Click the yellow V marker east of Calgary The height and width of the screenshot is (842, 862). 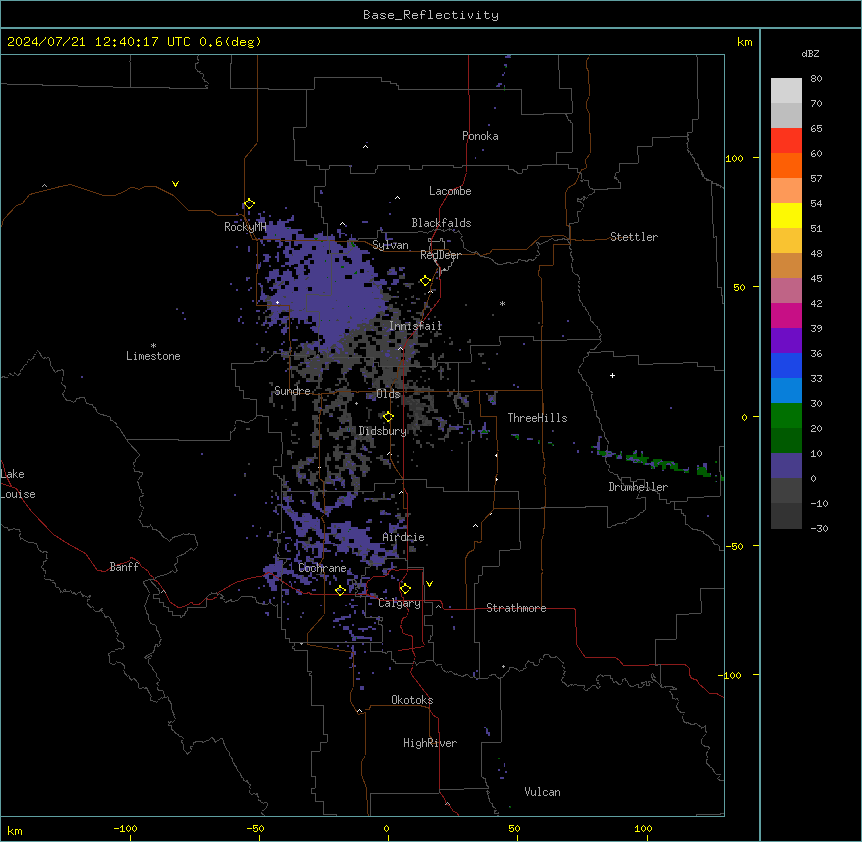click(429, 584)
